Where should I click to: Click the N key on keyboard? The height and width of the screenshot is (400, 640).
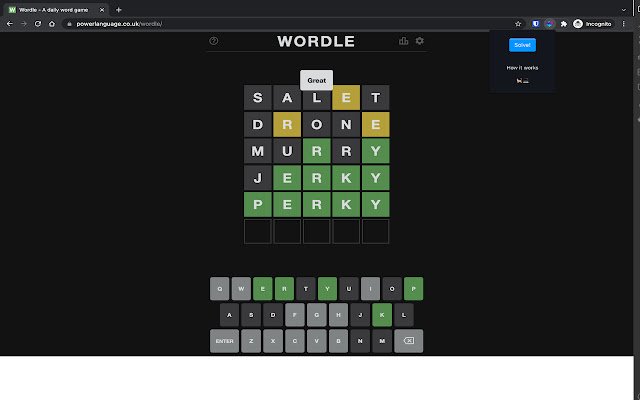pos(360,341)
